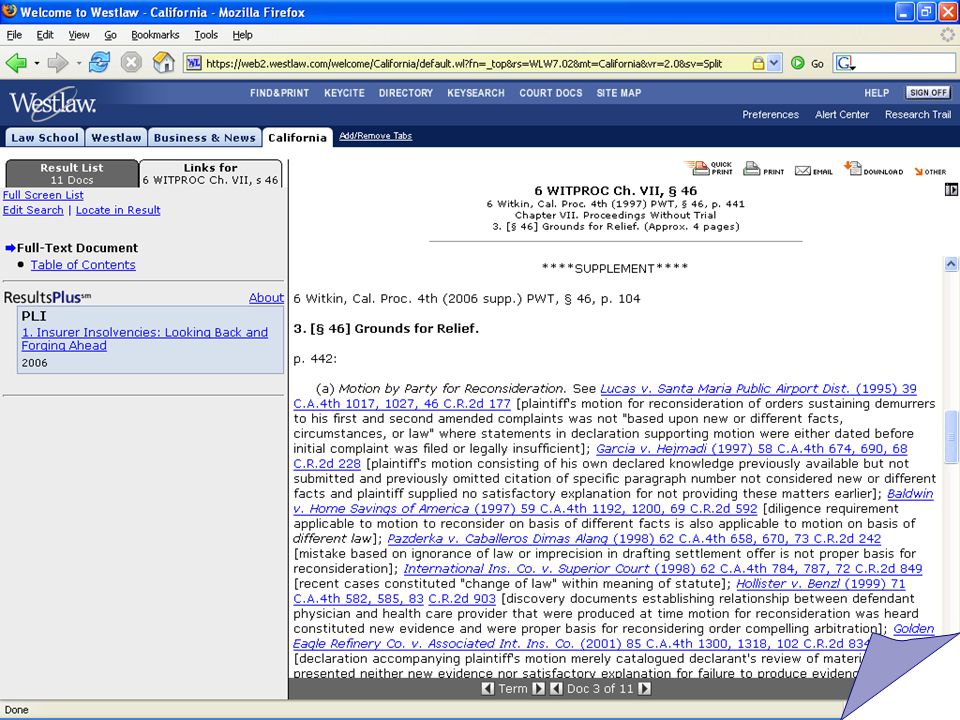The height and width of the screenshot is (720, 960).
Task: Click the document scrollbar up arrow
Action: [x=951, y=264]
